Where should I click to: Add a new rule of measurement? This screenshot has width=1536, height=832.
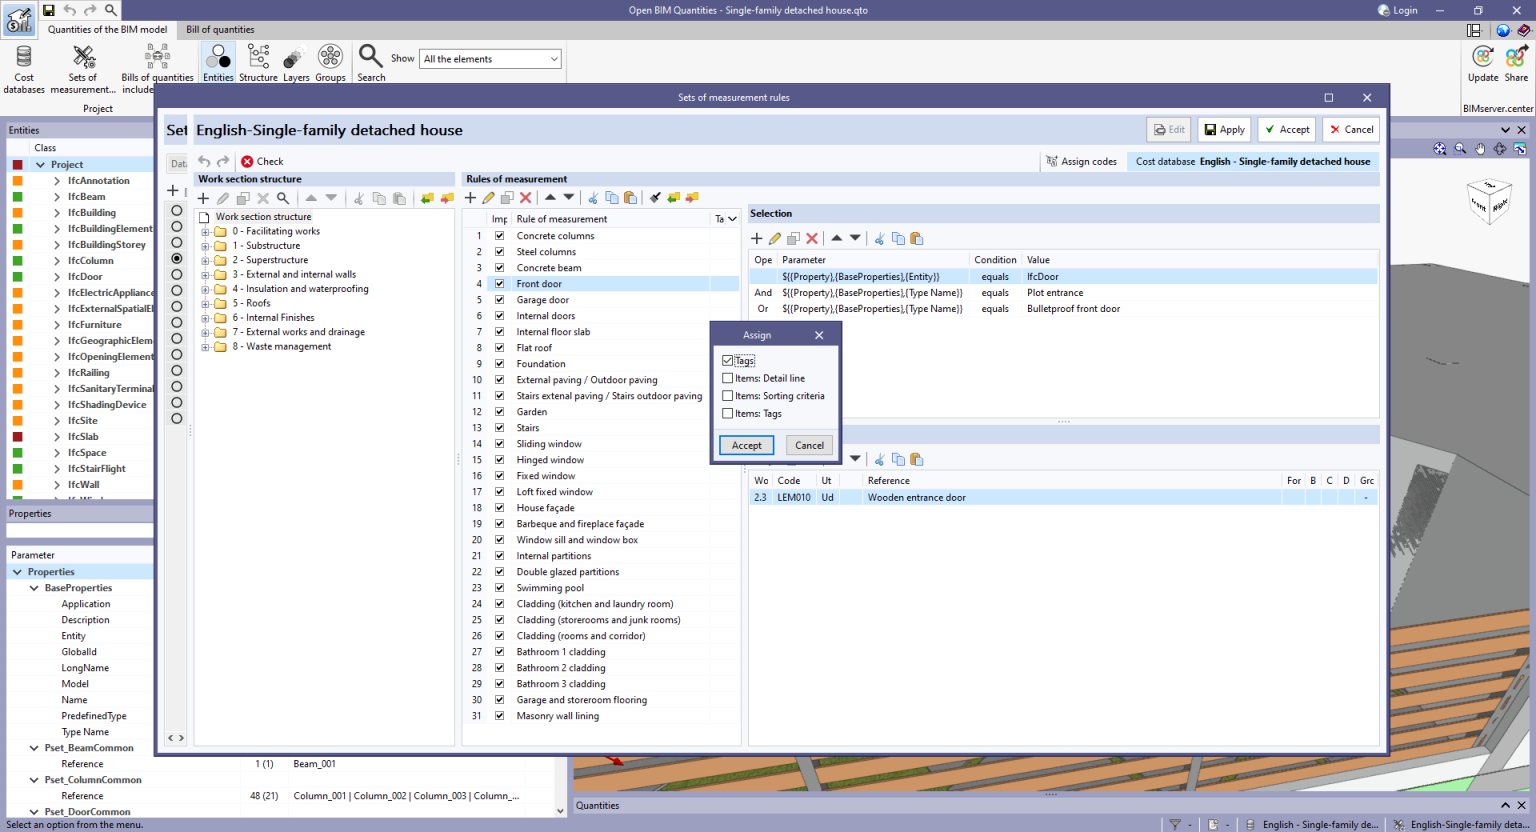pyautogui.click(x=470, y=198)
